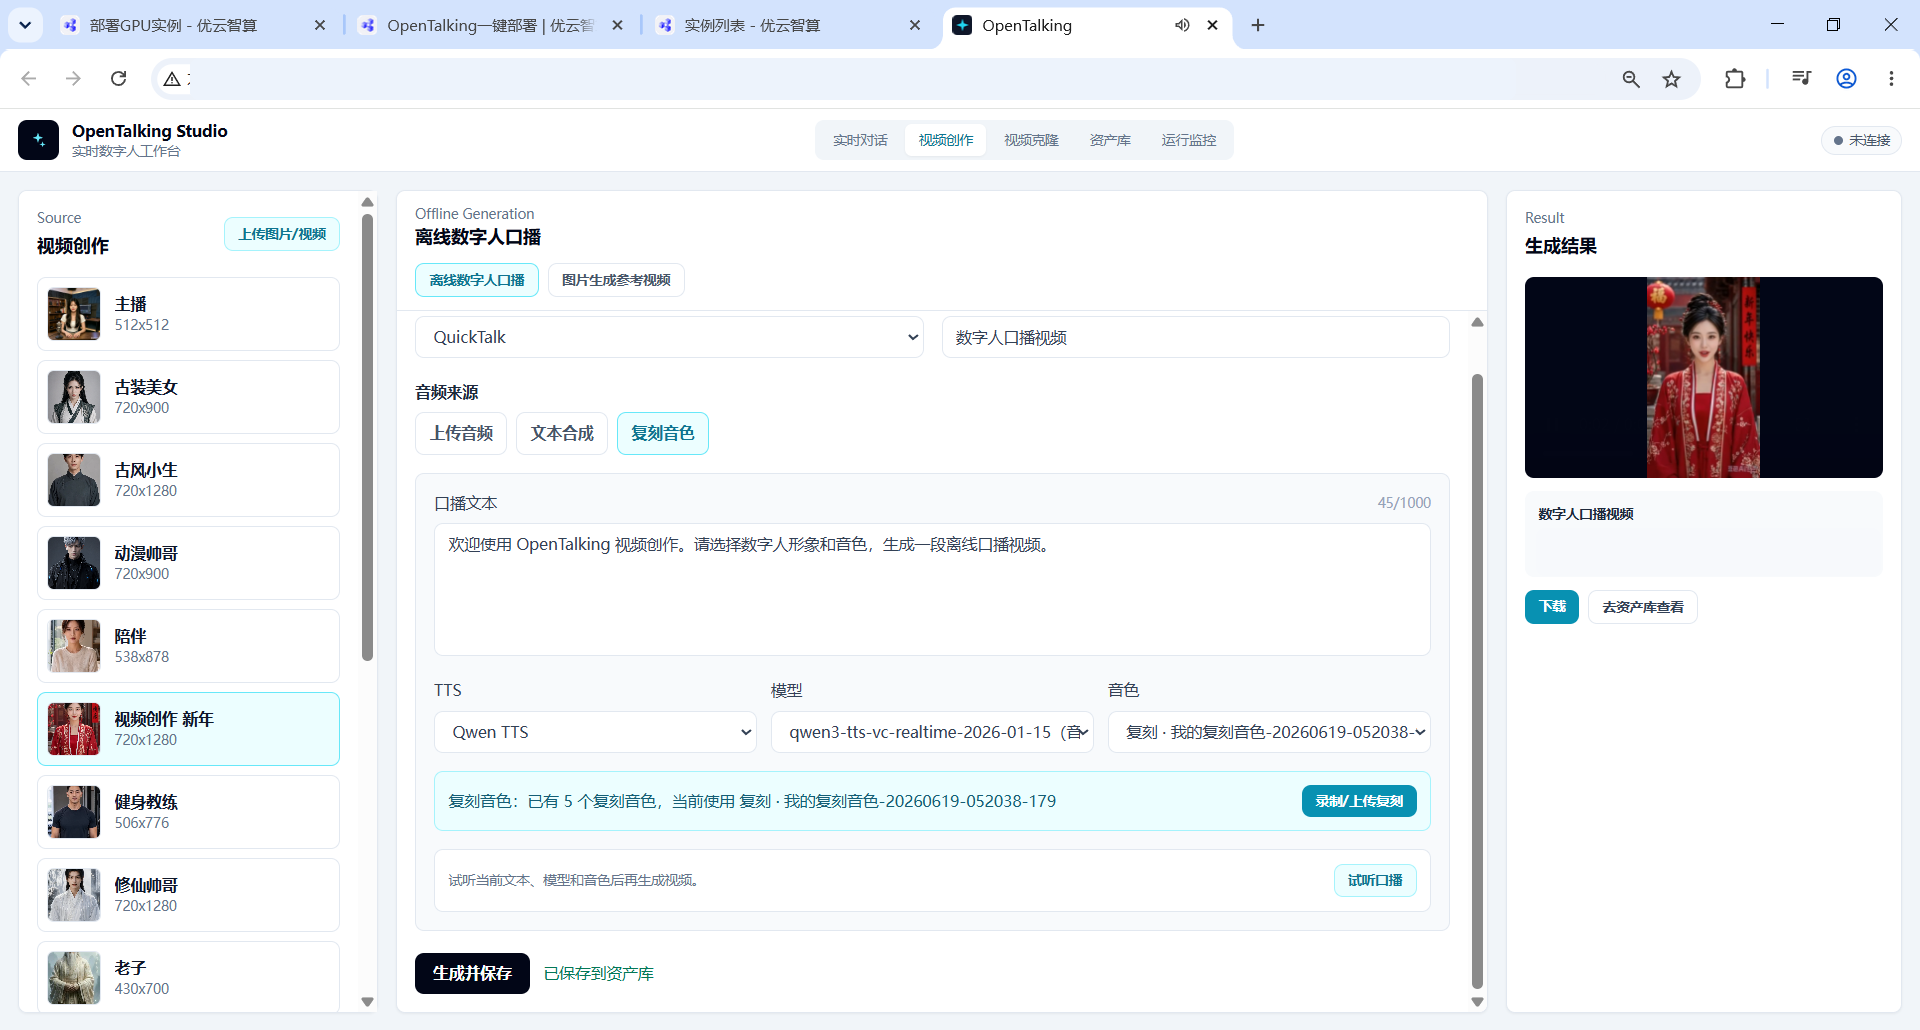Screen dimensions: 1920x1030
Task: Select the 动漫帅哥 avatar card
Action: 188,563
